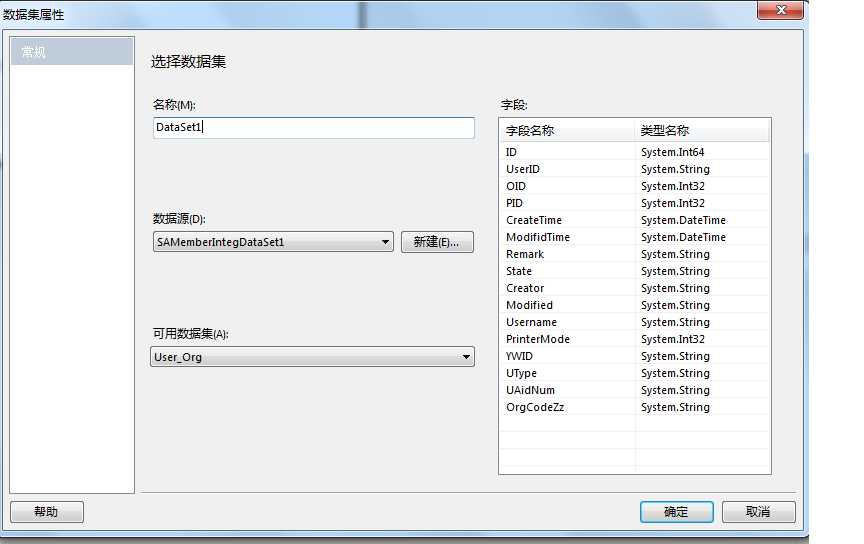Click System.String type in UserID row
864x544 pixels.
pos(676,169)
